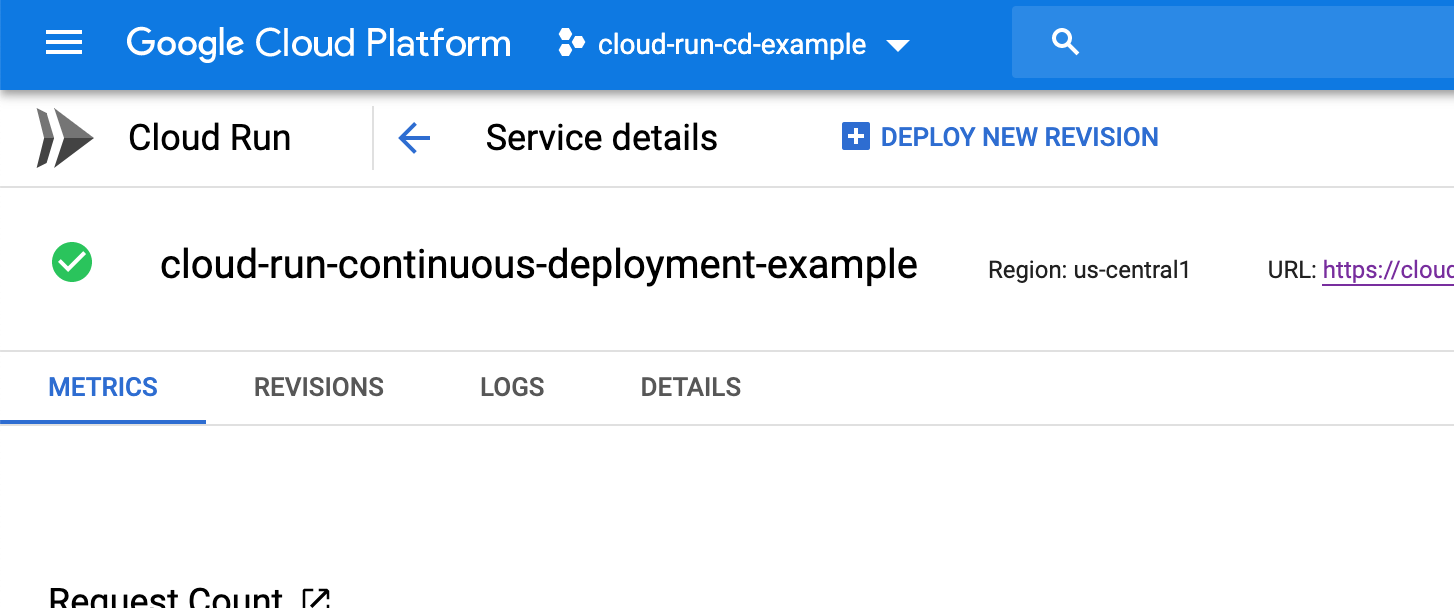Switch to the REVISIONS tab

click(x=319, y=387)
